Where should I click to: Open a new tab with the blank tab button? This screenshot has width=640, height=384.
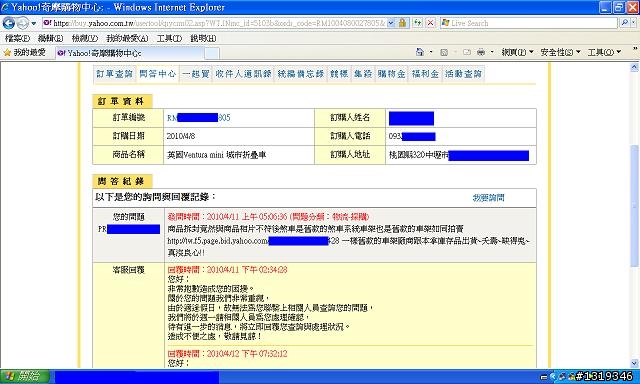click(212, 53)
